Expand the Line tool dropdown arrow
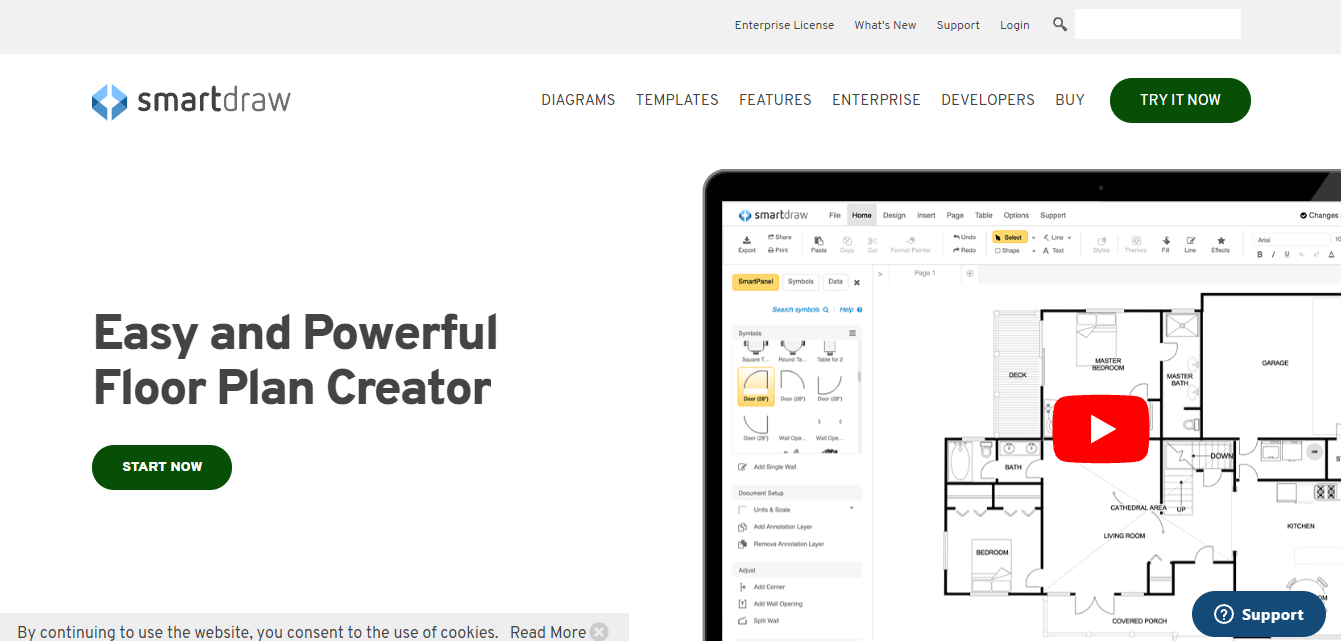The width and height of the screenshot is (1341, 641). (x=1069, y=237)
